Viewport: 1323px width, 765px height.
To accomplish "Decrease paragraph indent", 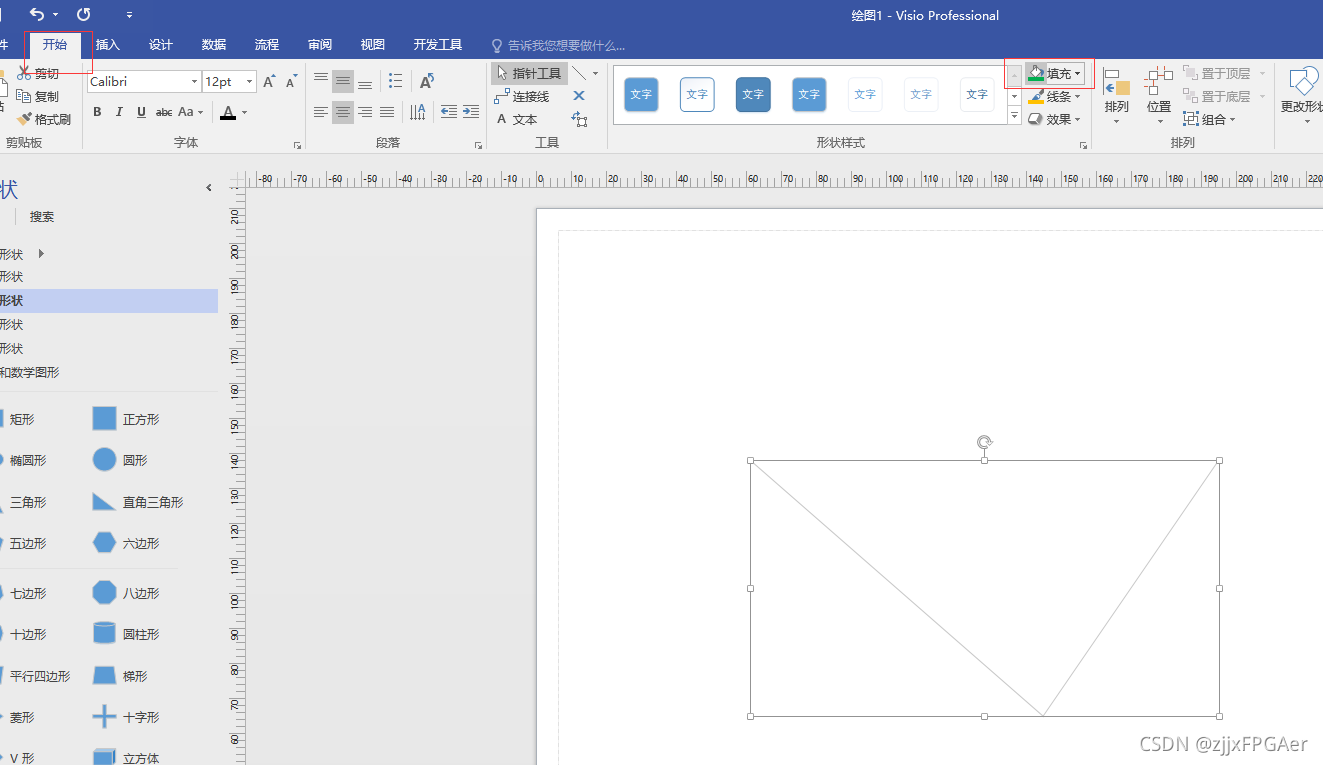I will click(448, 112).
